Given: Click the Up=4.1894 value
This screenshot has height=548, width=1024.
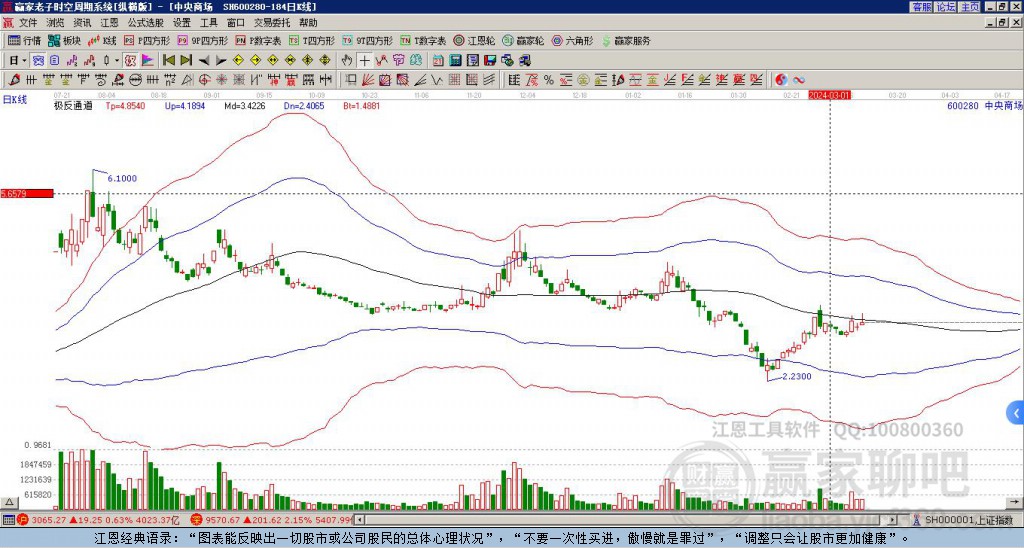Looking at the screenshot, I should pos(185,106).
